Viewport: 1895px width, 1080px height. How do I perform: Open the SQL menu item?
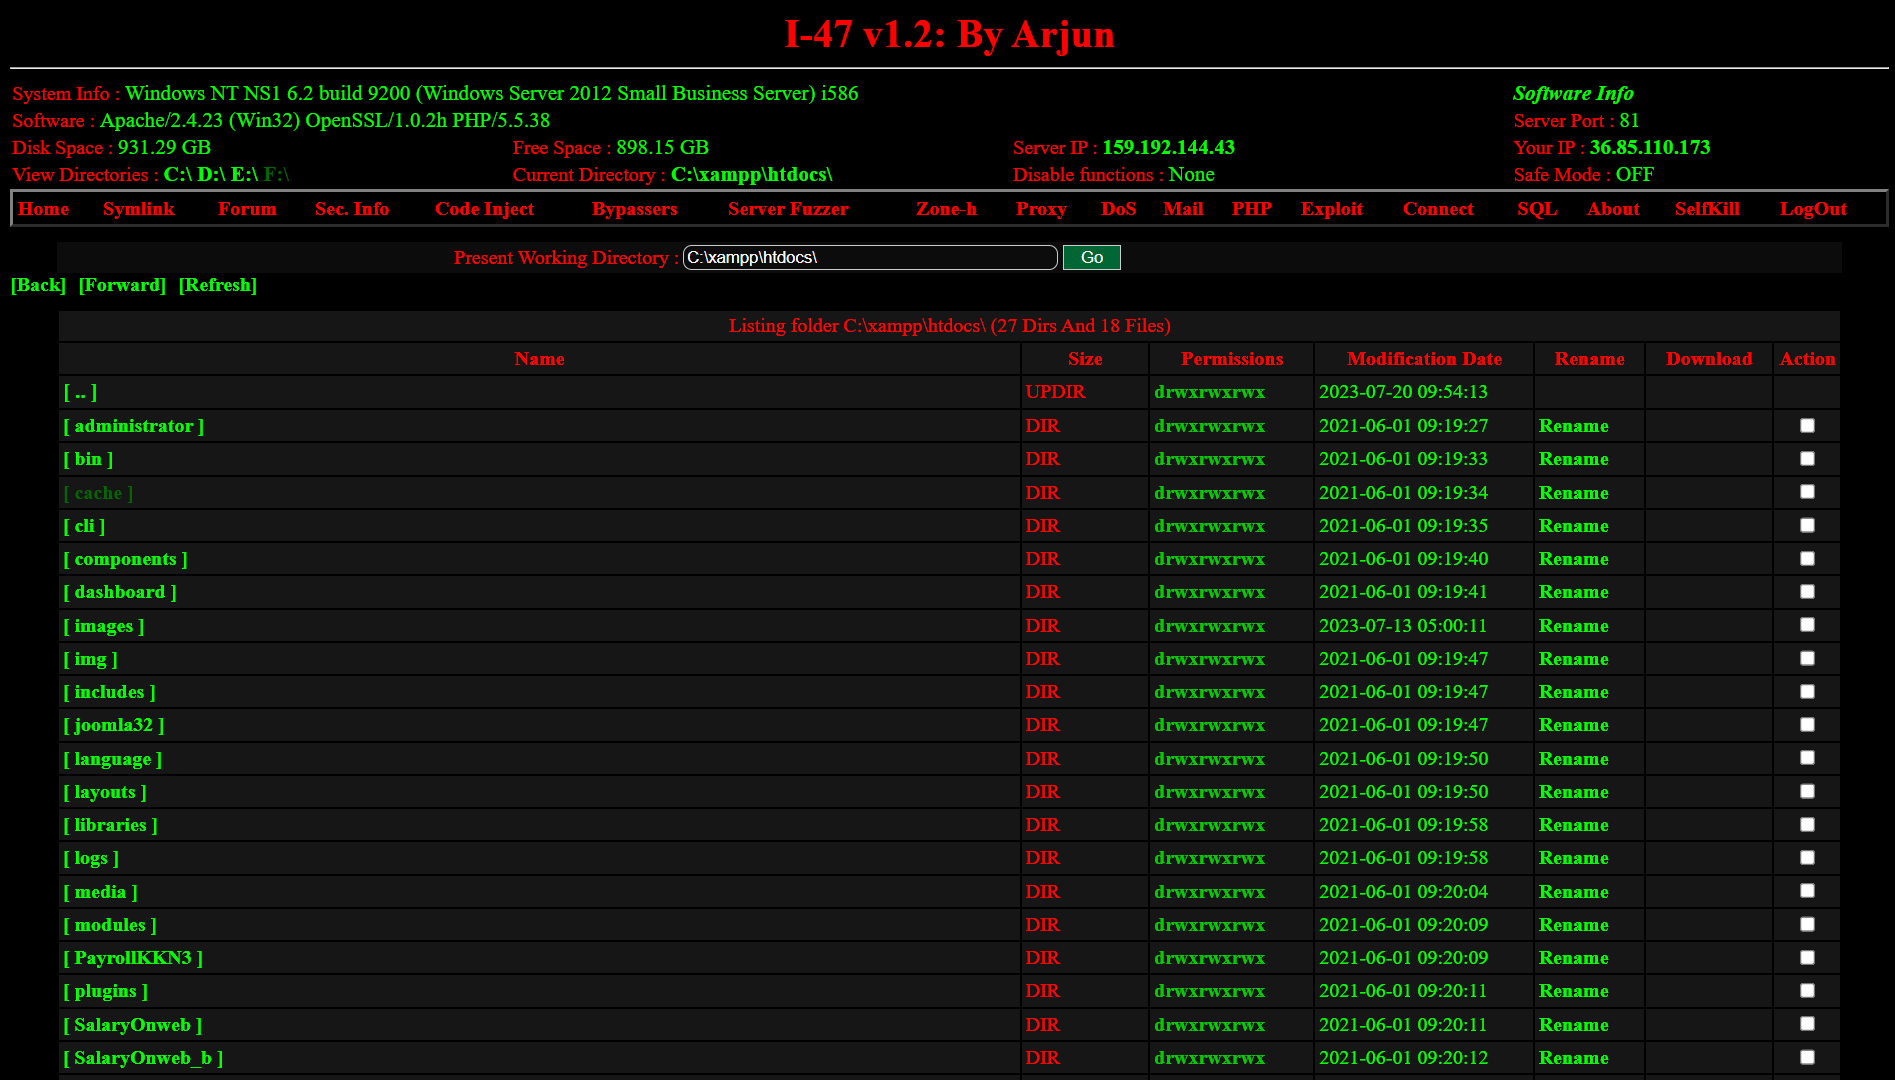(1537, 209)
